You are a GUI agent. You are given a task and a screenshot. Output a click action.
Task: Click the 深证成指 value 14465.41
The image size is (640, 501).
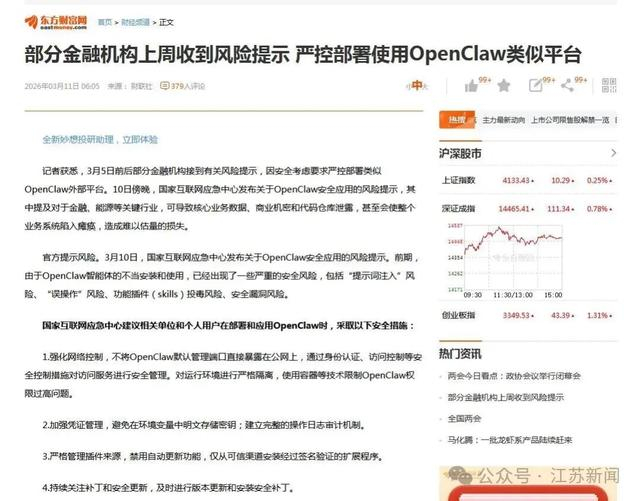[x=516, y=209]
